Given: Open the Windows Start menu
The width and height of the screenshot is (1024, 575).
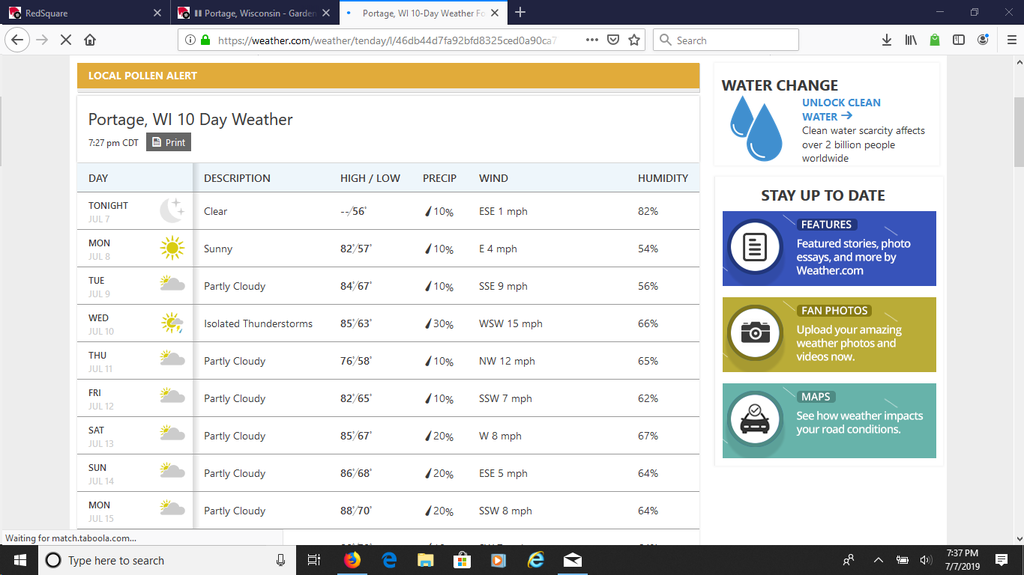Looking at the screenshot, I should [x=19, y=560].
